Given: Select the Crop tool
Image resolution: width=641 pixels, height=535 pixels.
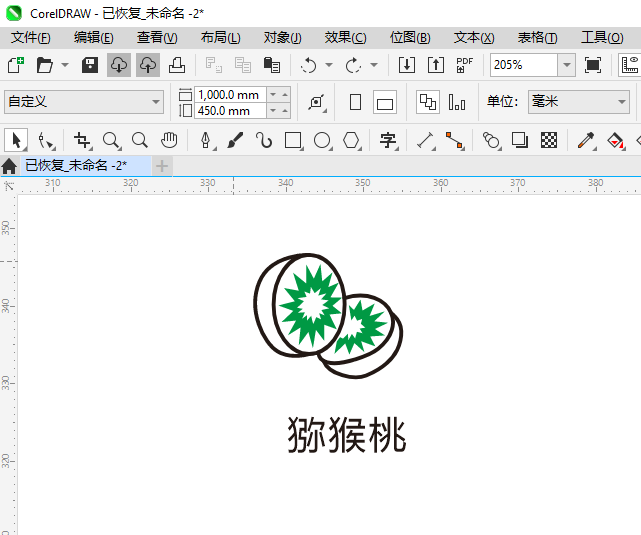Looking at the screenshot, I should [x=83, y=141].
